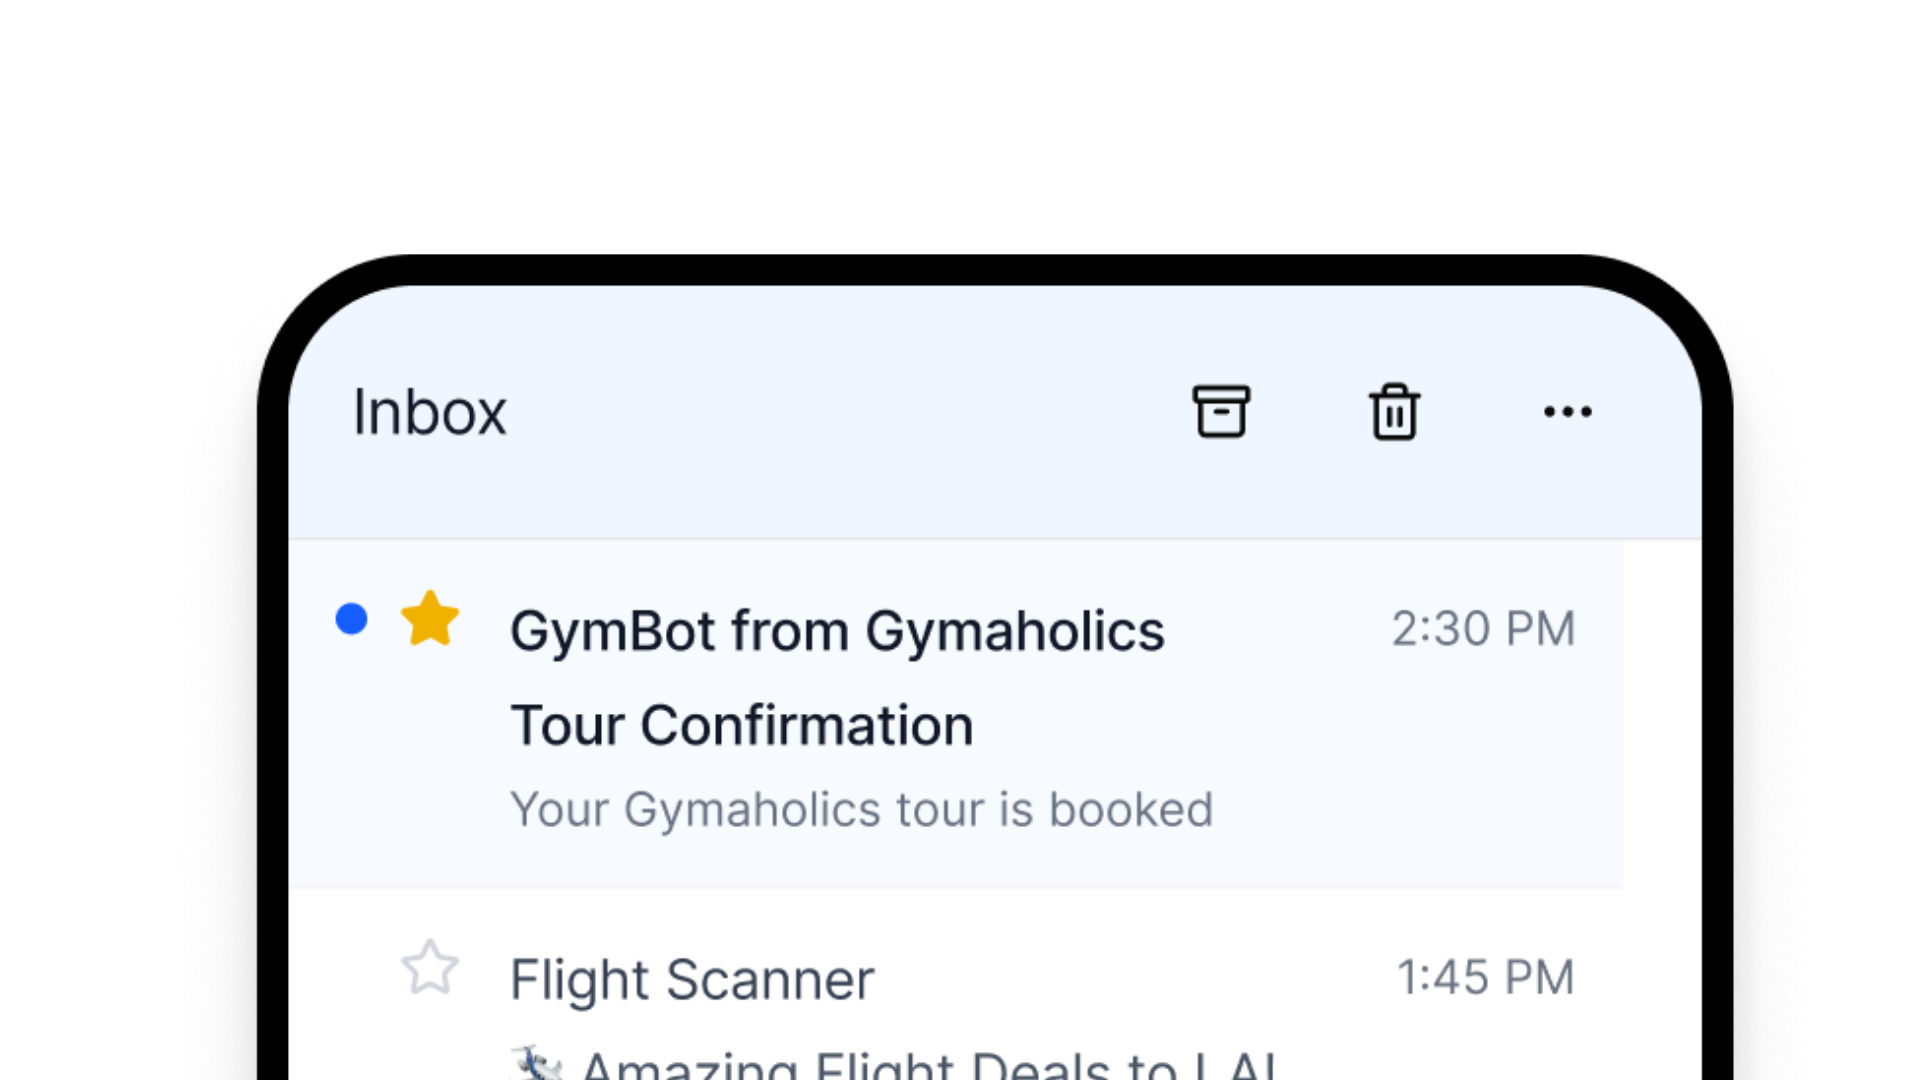Mark GymBot message as read via blue dot
The image size is (1920, 1080).
pos(352,620)
